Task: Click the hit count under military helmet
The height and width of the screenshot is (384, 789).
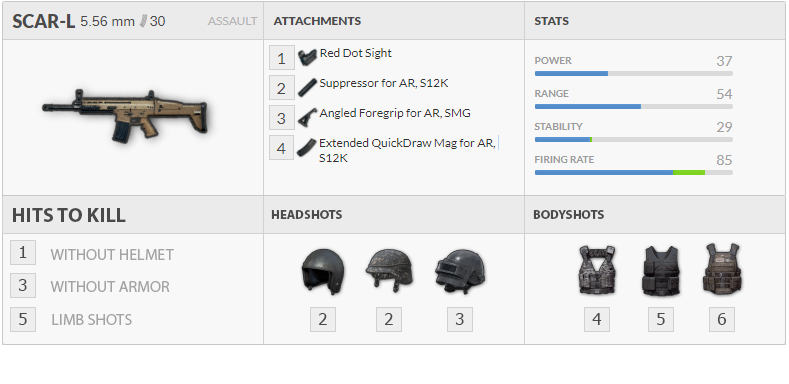Action: pos(389,320)
